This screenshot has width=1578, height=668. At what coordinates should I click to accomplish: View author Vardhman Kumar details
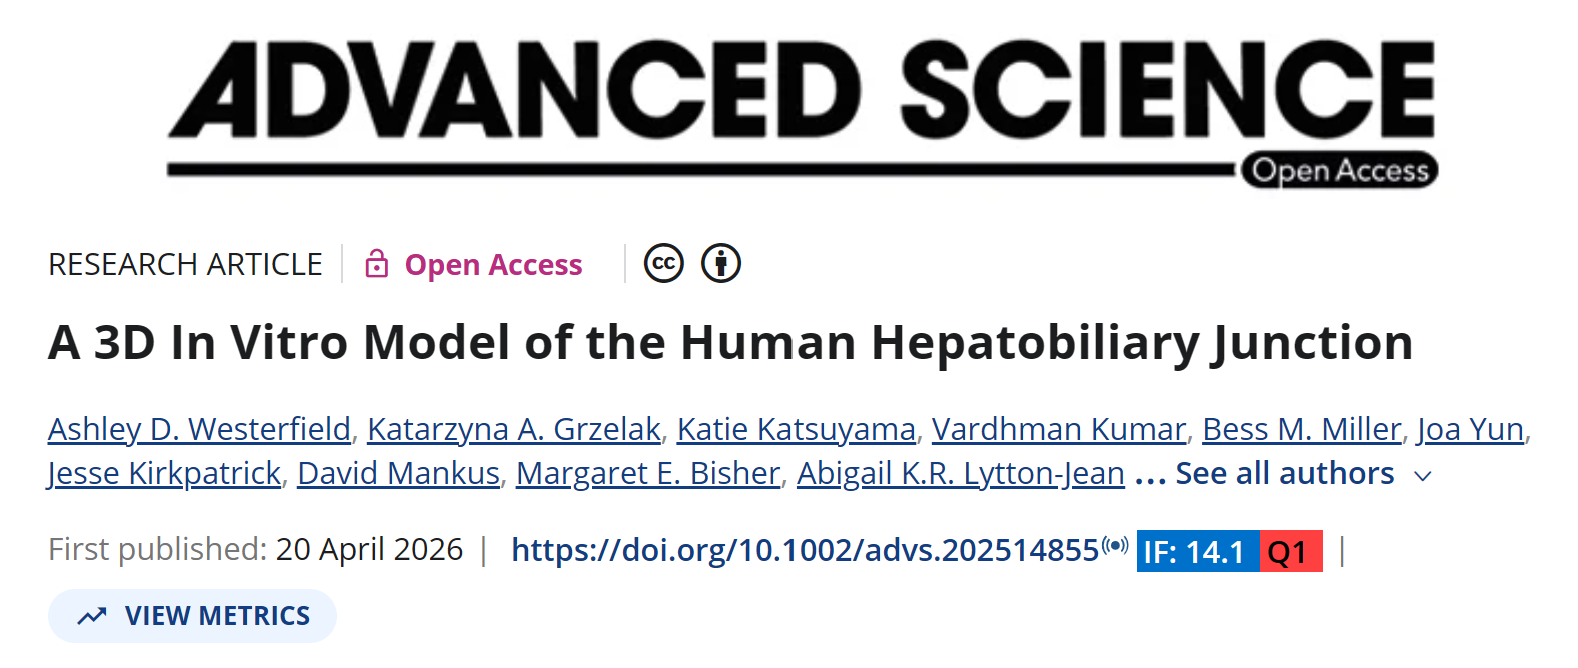pyautogui.click(x=1058, y=430)
